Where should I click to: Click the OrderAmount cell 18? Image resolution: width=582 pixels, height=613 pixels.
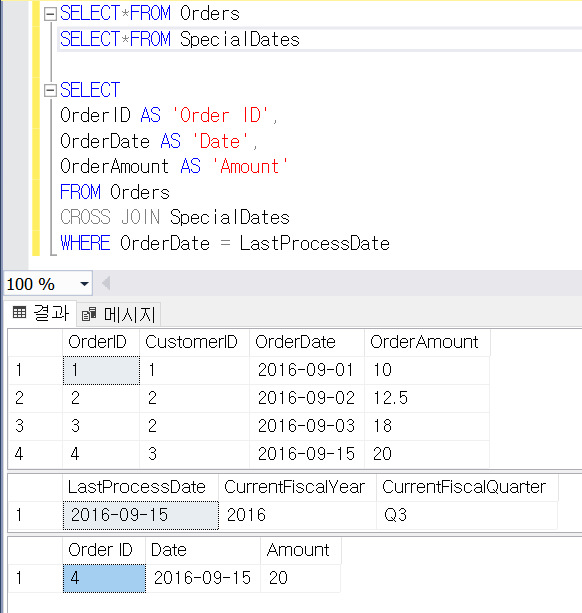click(427, 426)
